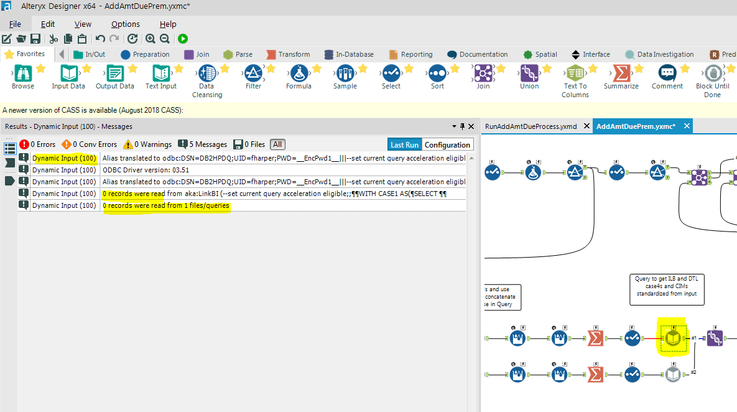Screen dimensions: 737x412
Task: Close the RunAddAmtDueProcess.yxmd tab
Action: pos(587,126)
